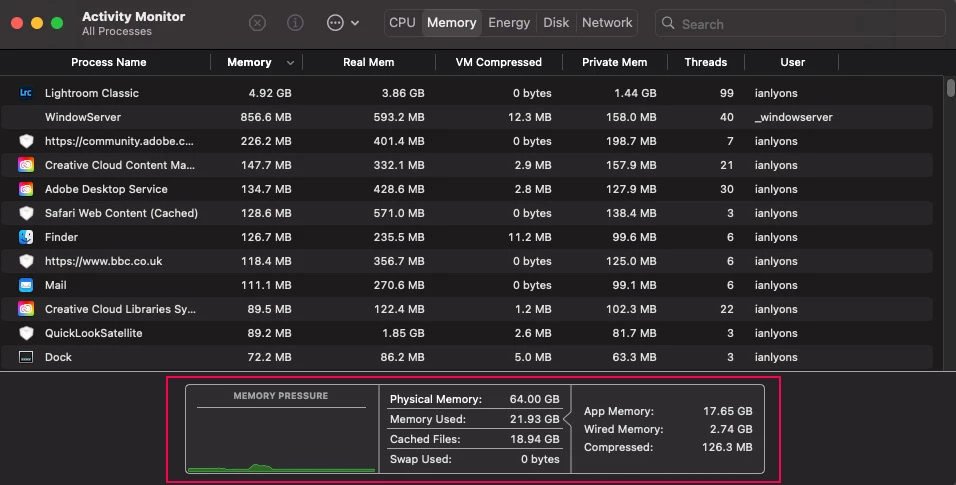This screenshot has width=956, height=485.
Task: Click the stop process (X) toolbar icon
Action: [257, 23]
